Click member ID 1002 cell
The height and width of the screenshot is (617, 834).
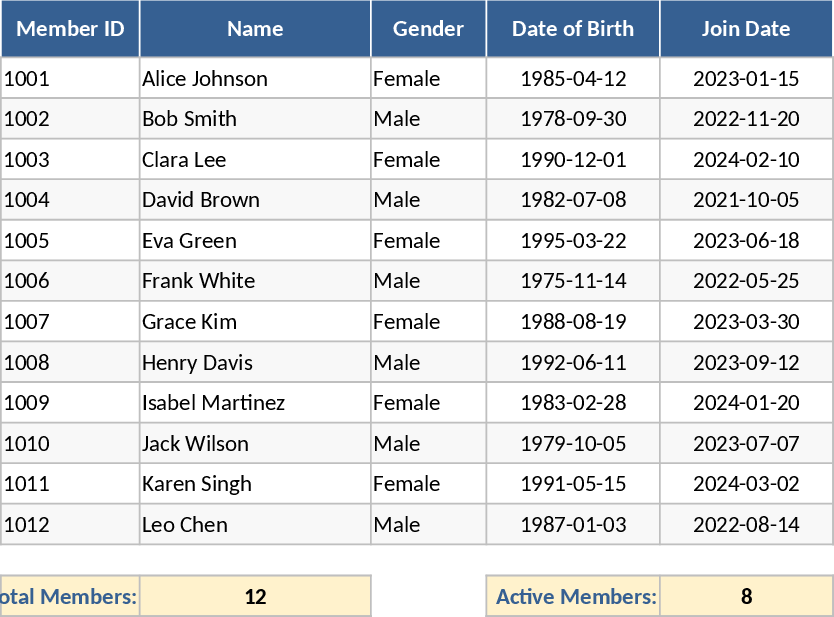pos(70,119)
